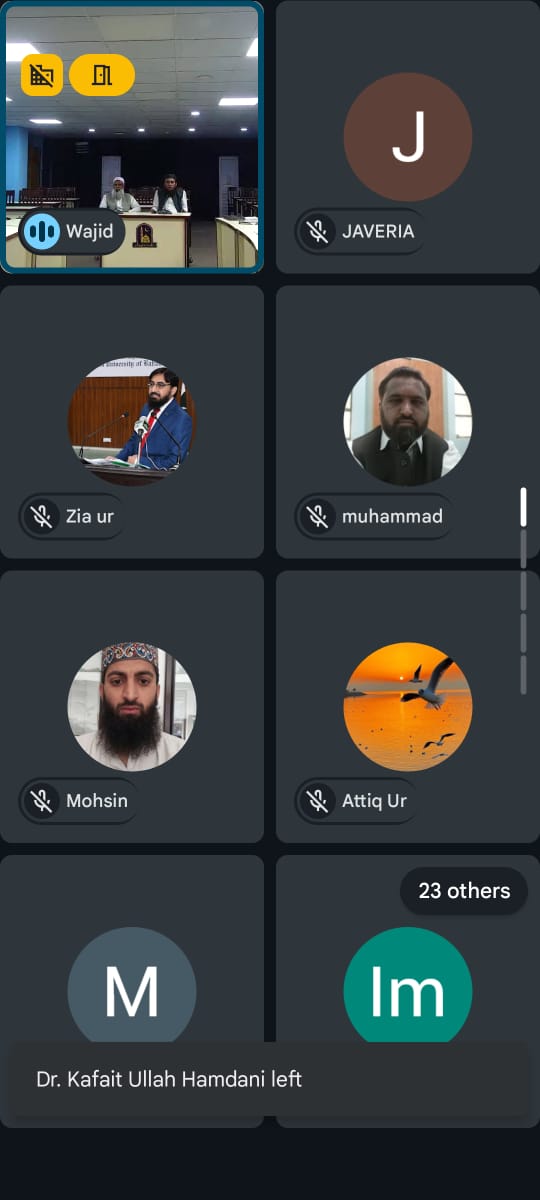Image resolution: width=540 pixels, height=1200 pixels.
Task: Tap JAVERIA's brown J avatar
Action: click(x=408, y=137)
